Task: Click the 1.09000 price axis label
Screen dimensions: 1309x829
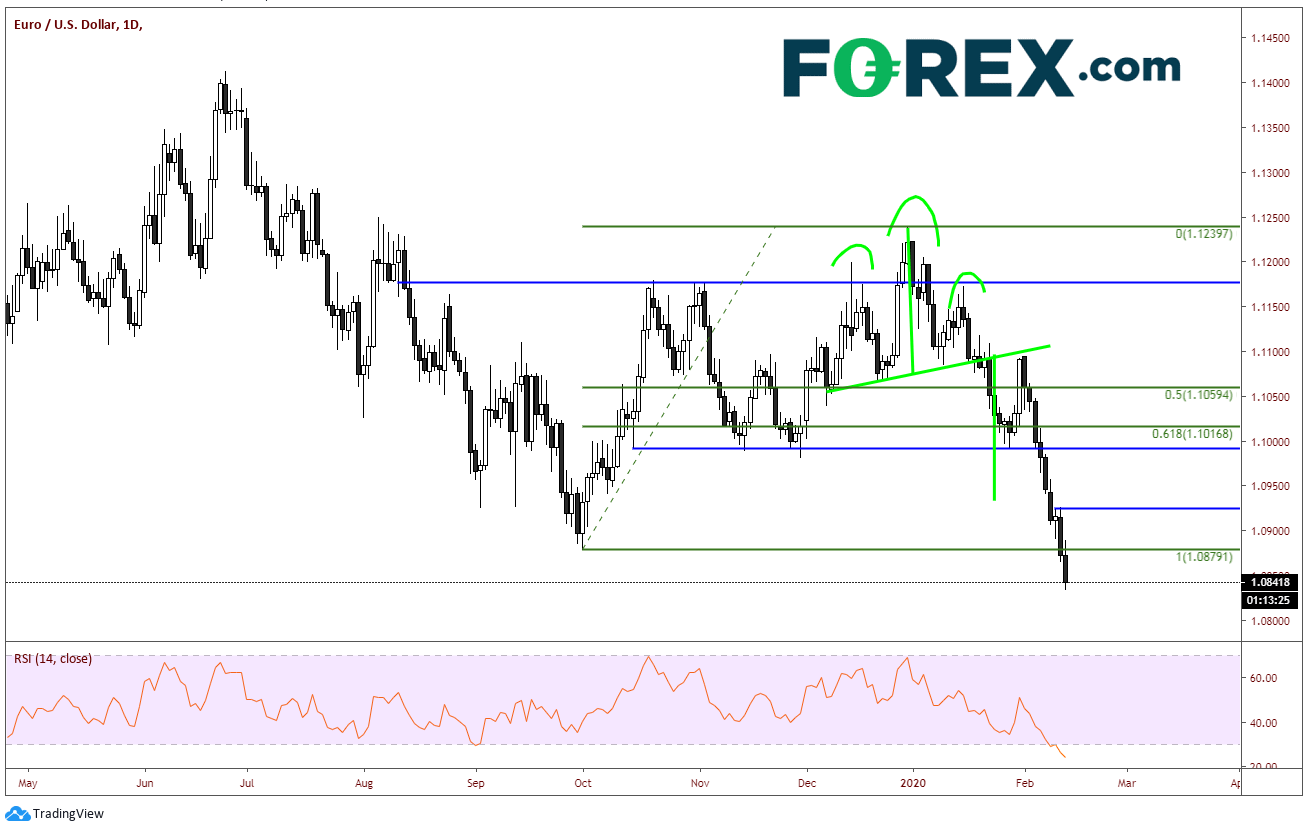Action: pos(1268,532)
